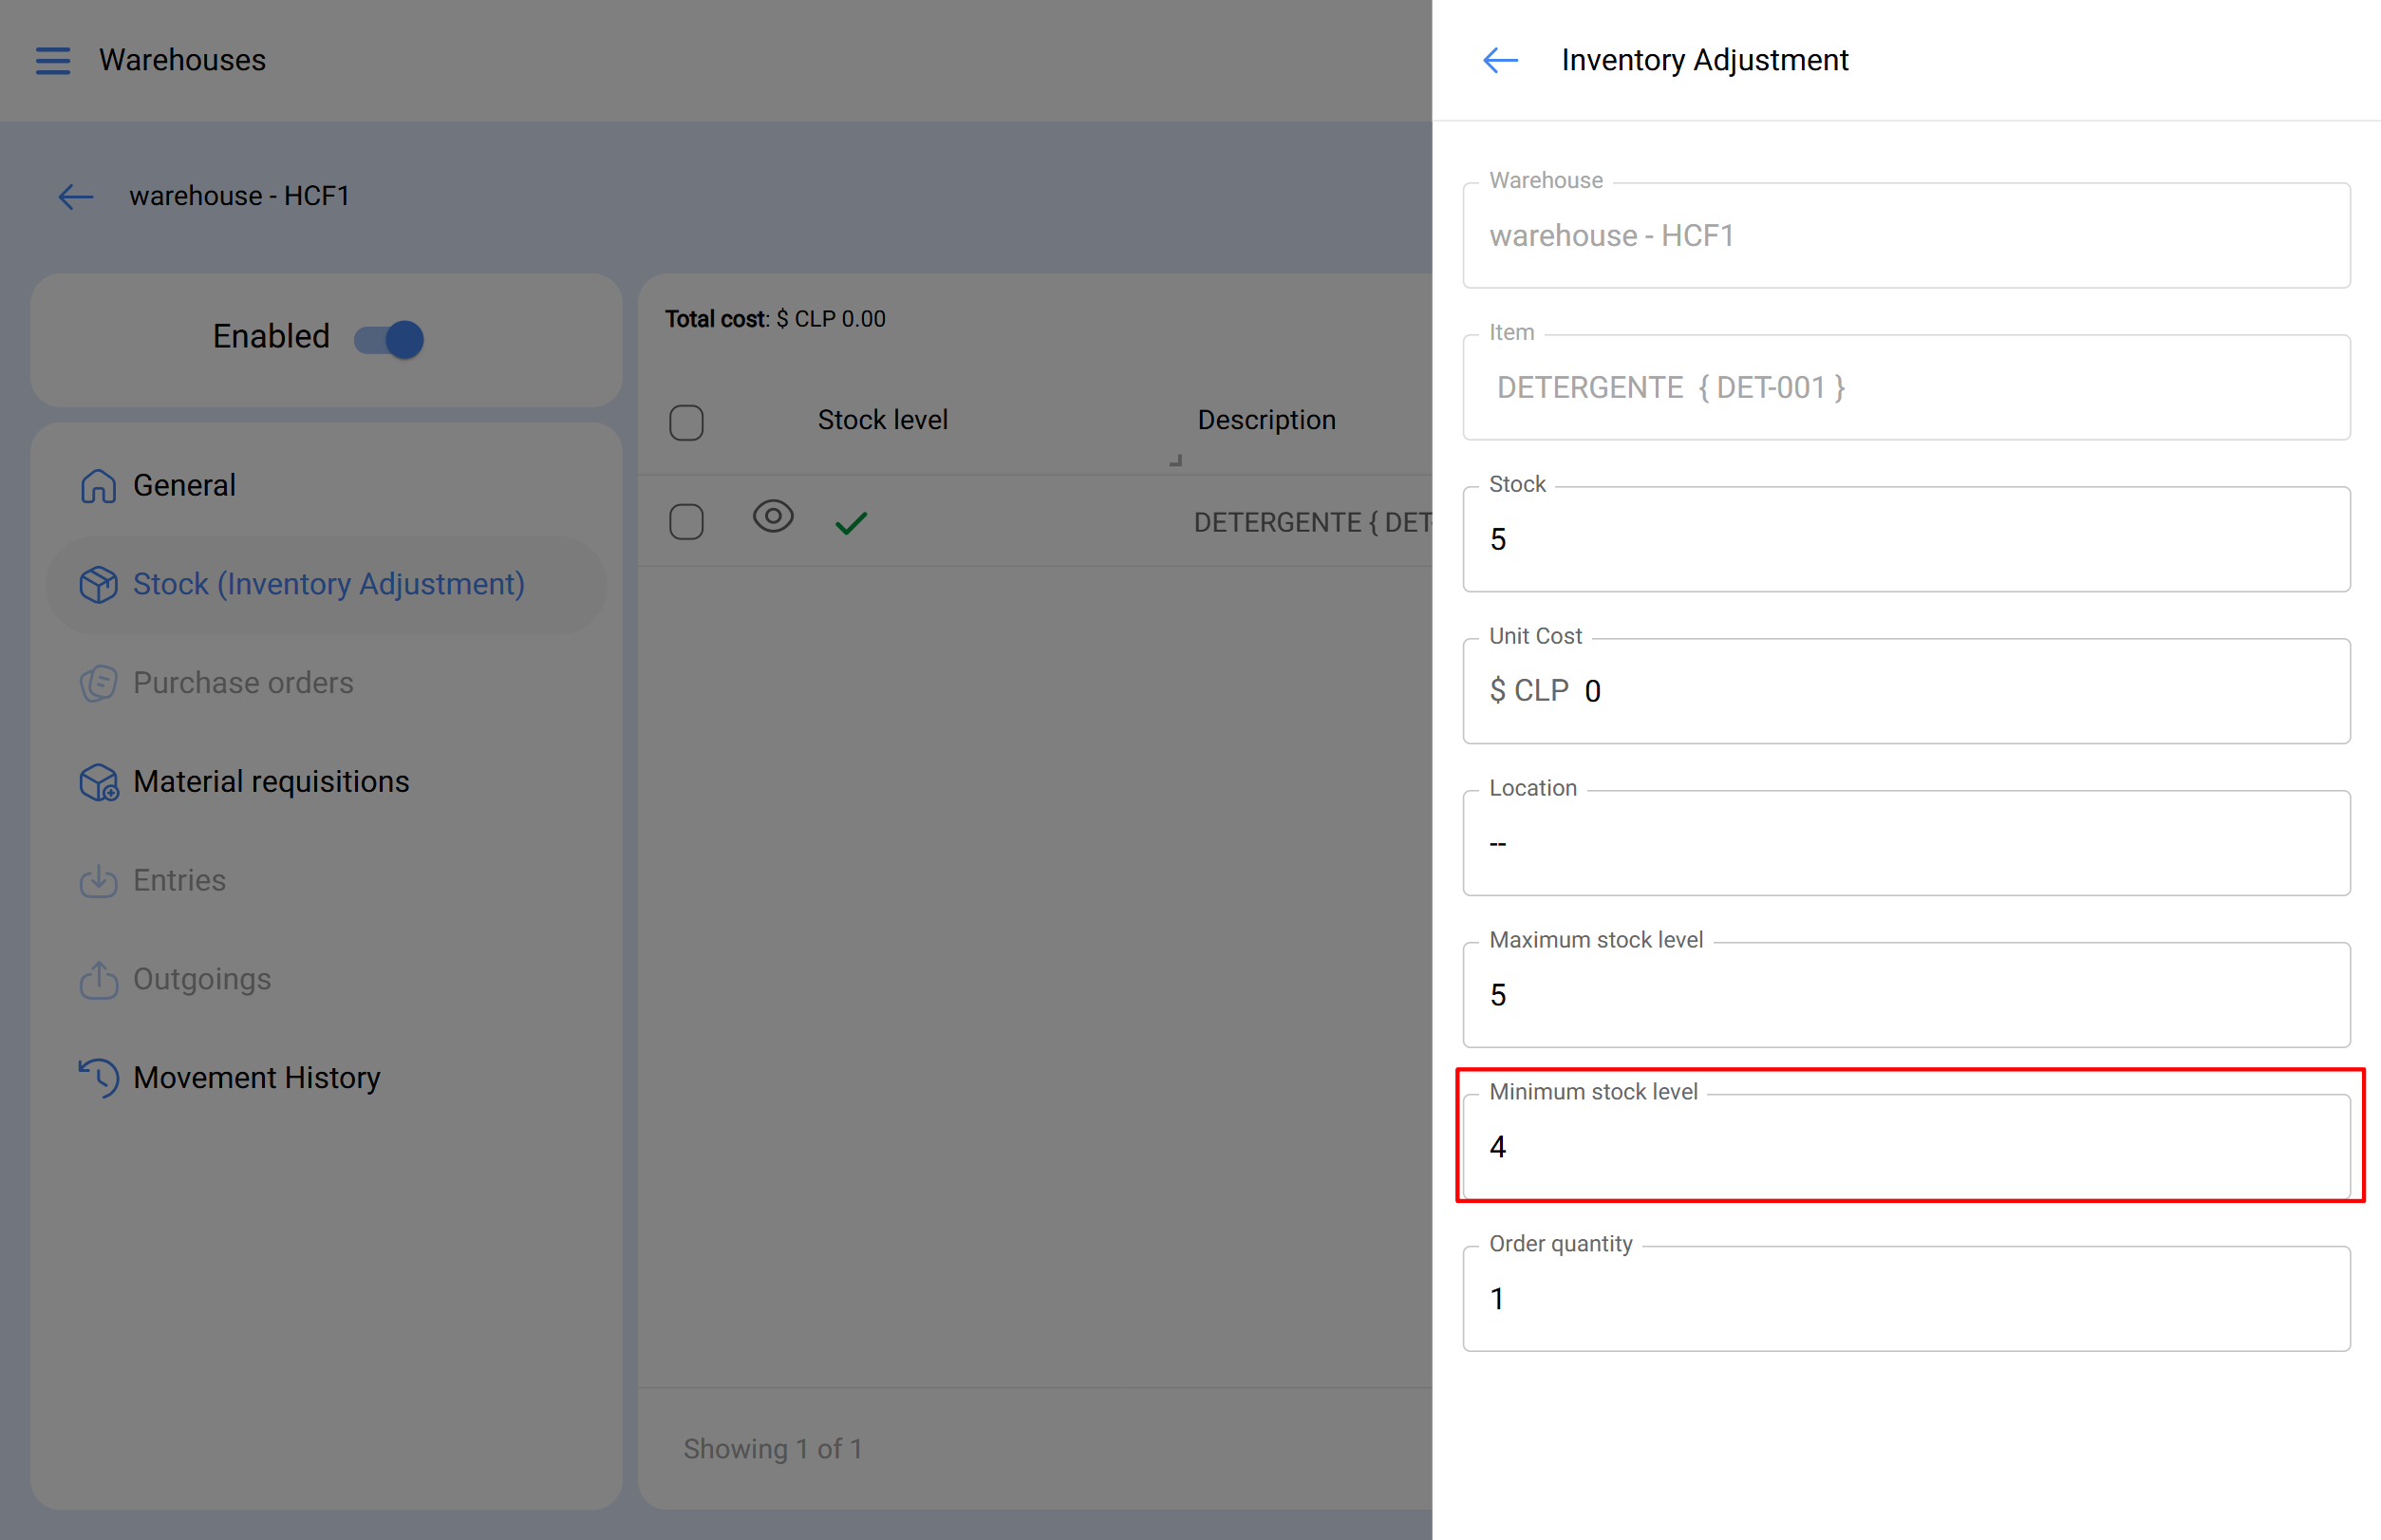Click back arrow next to warehouse - HCF1
Viewport: 2381px width, 1540px height.
point(76,196)
